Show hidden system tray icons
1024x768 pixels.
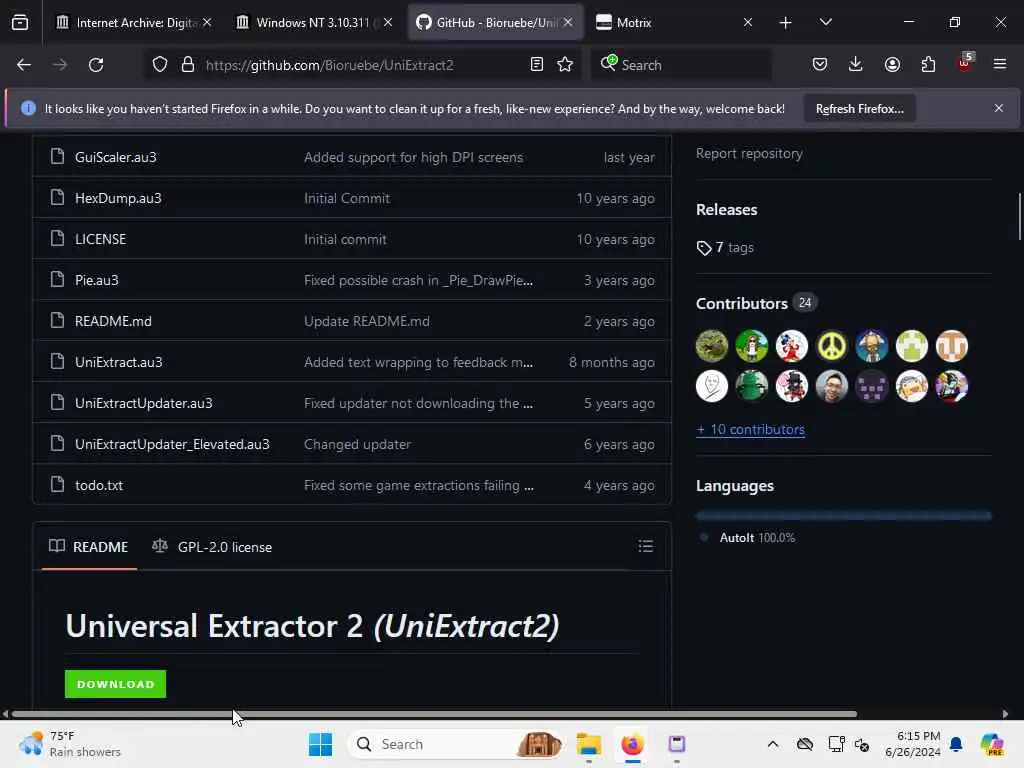pos(773,744)
